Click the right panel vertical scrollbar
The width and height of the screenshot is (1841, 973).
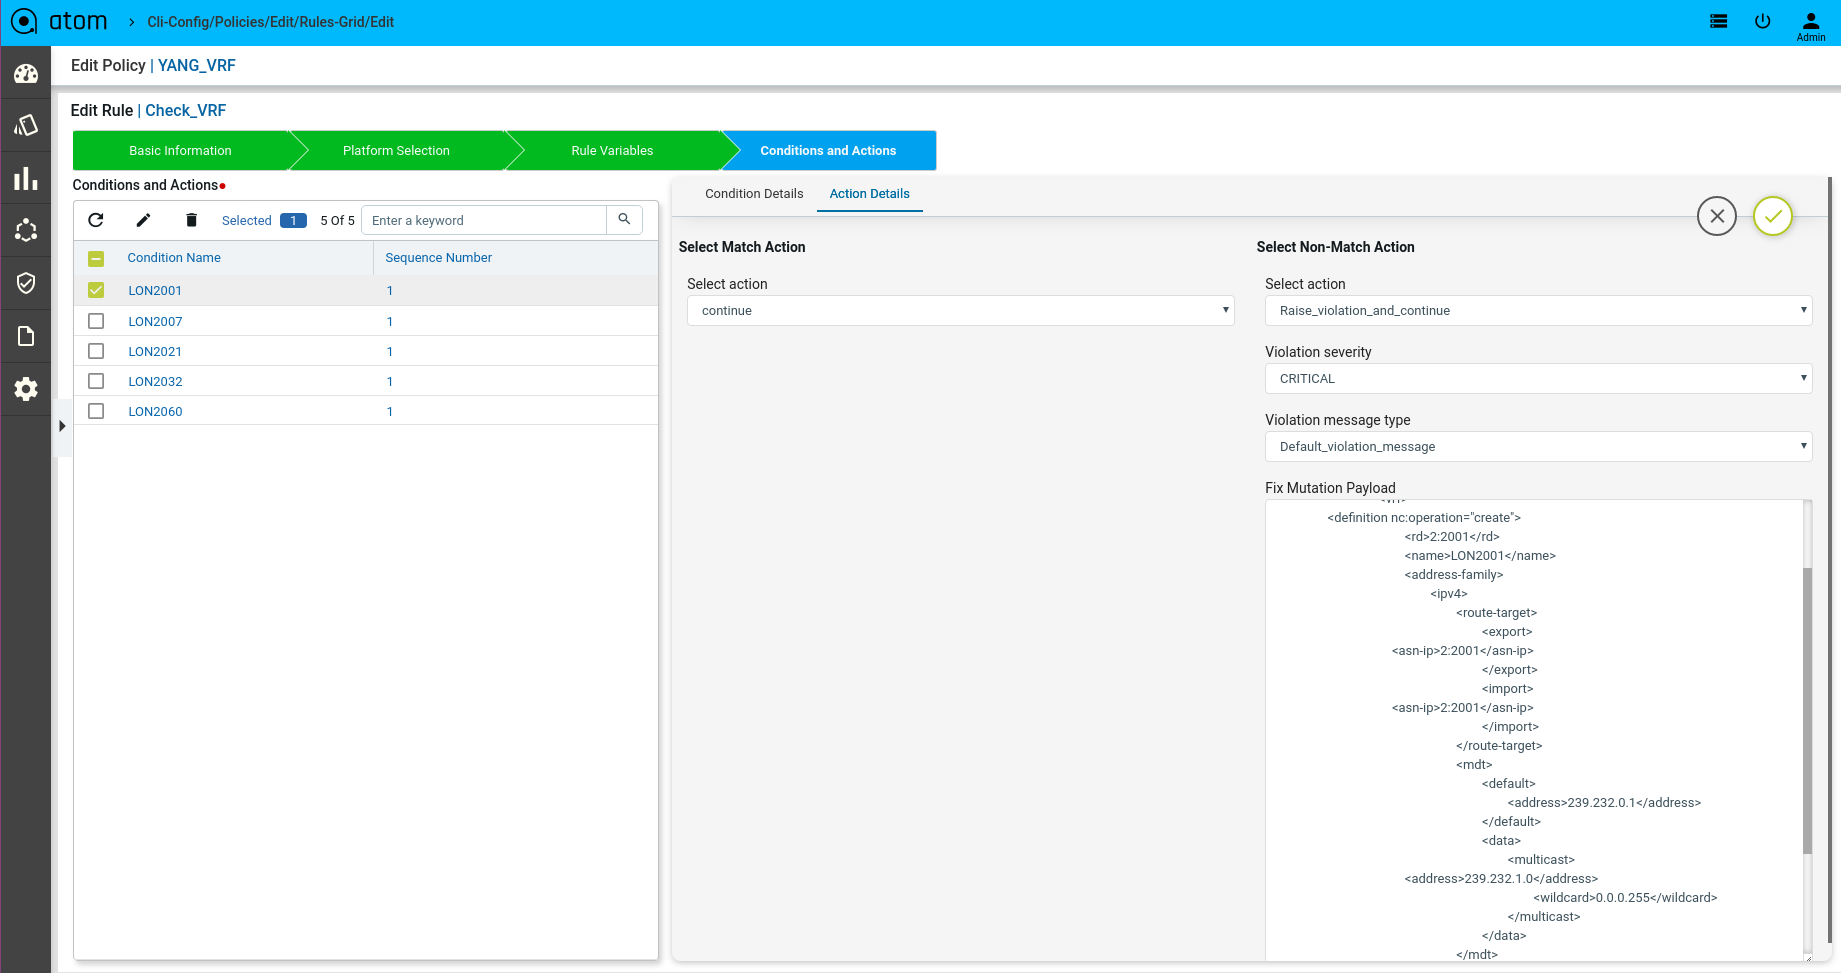[1830, 560]
